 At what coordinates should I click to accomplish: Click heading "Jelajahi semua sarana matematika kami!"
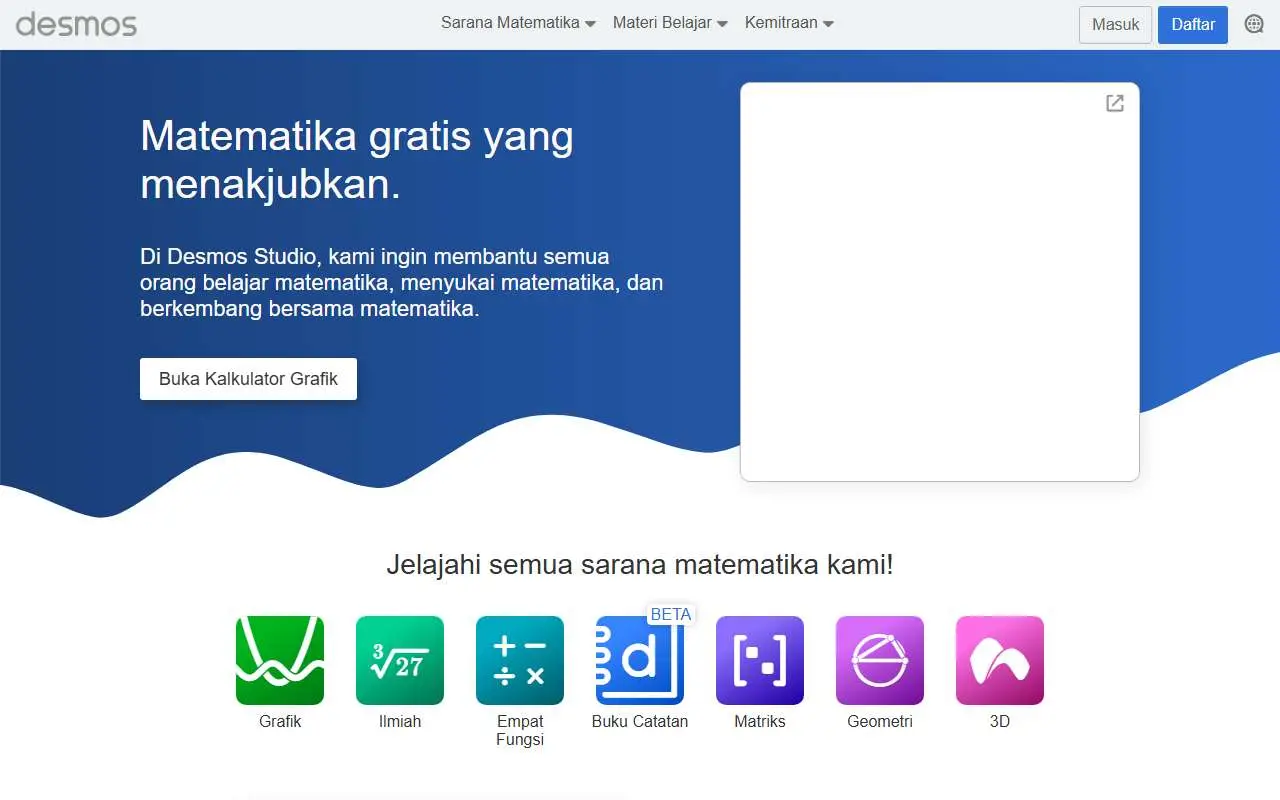pos(640,564)
